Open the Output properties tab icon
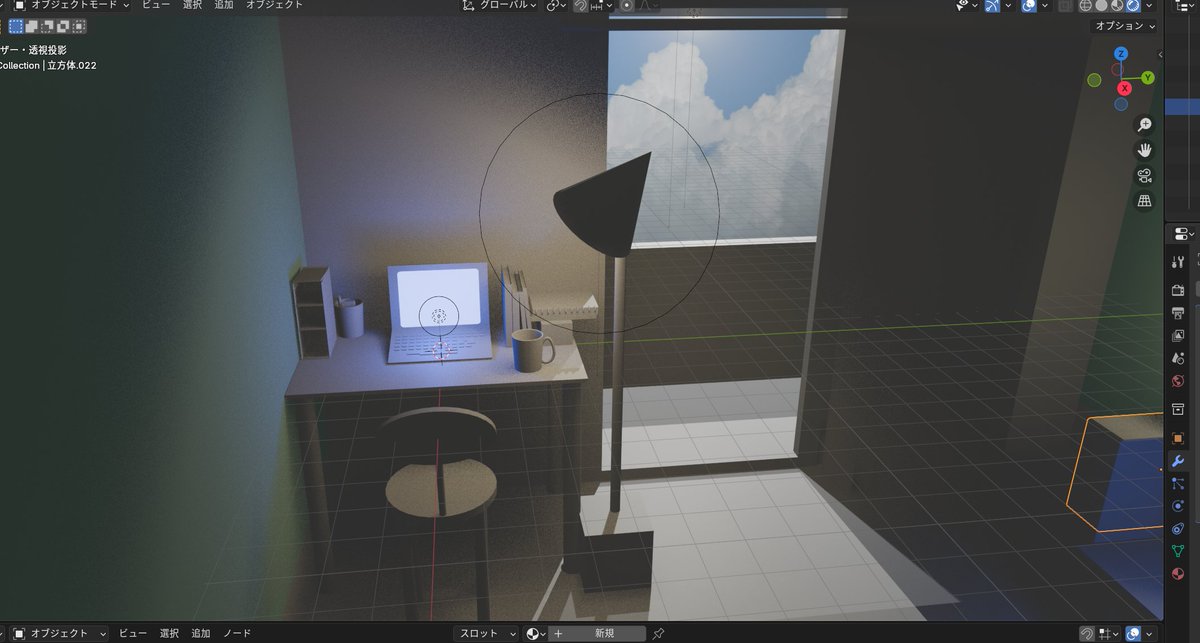 (1177, 313)
